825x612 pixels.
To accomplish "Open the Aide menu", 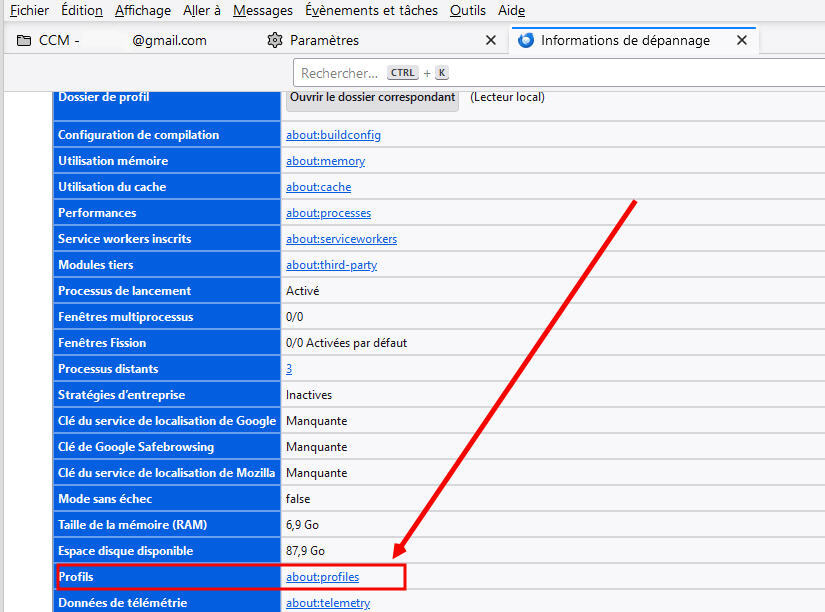I will click(511, 11).
